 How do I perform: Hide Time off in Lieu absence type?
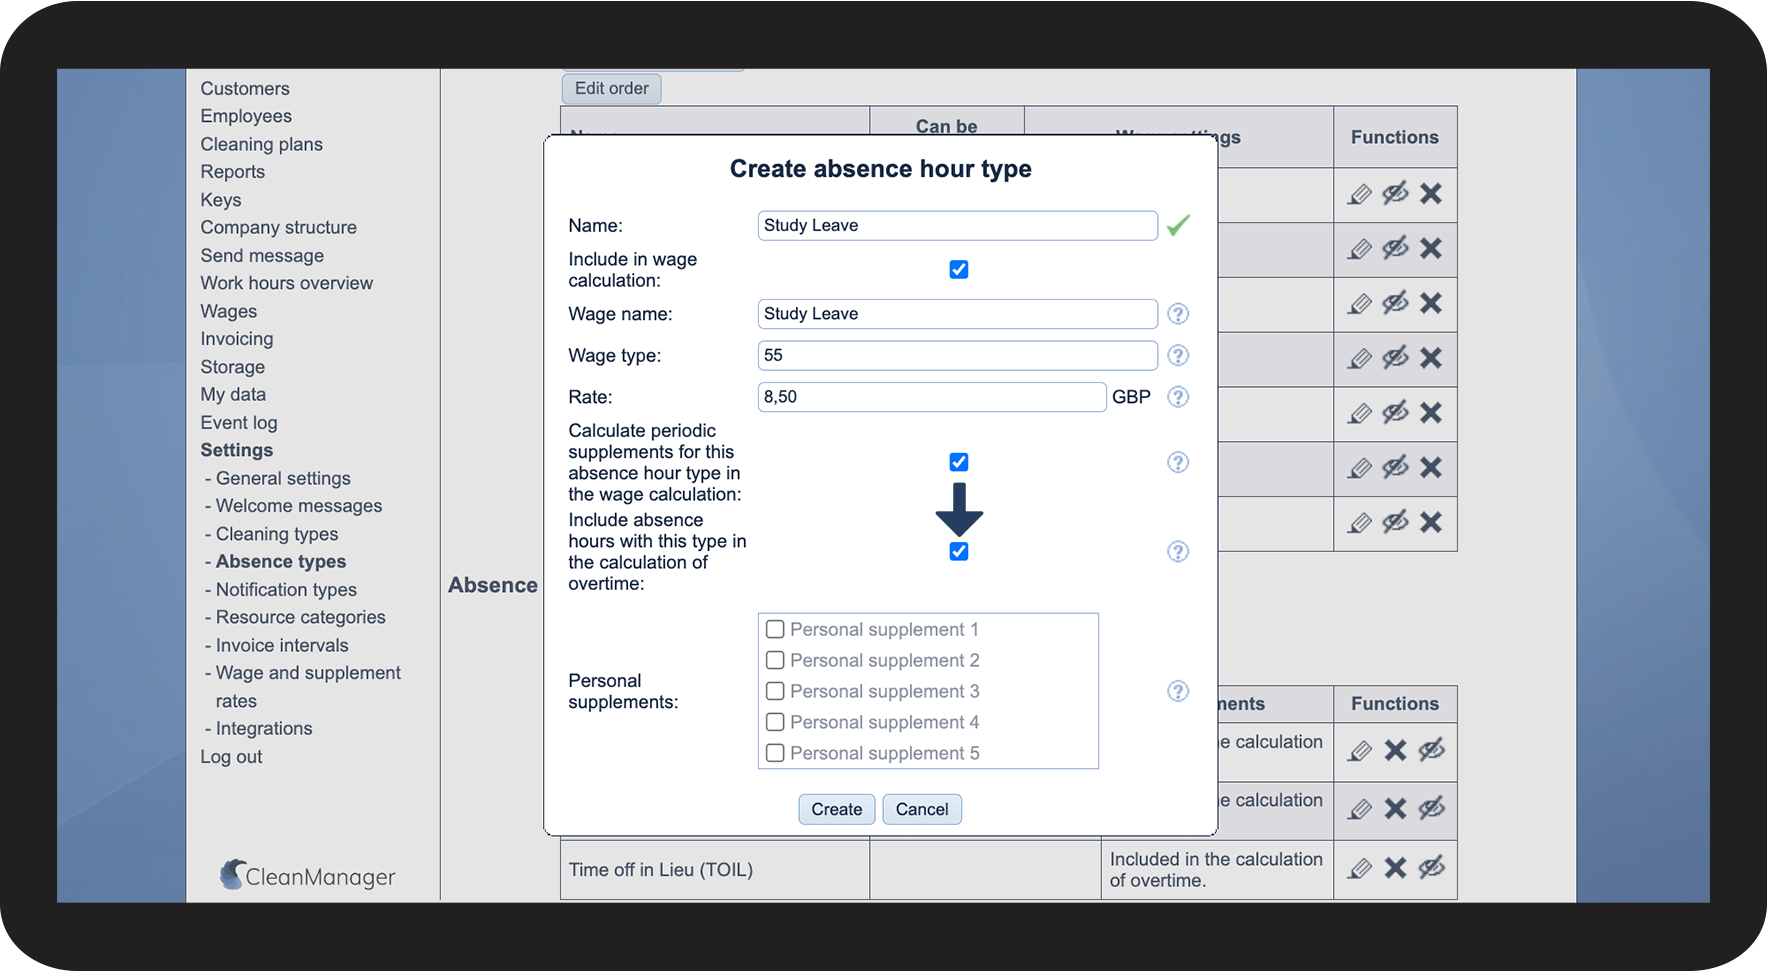[1431, 868]
